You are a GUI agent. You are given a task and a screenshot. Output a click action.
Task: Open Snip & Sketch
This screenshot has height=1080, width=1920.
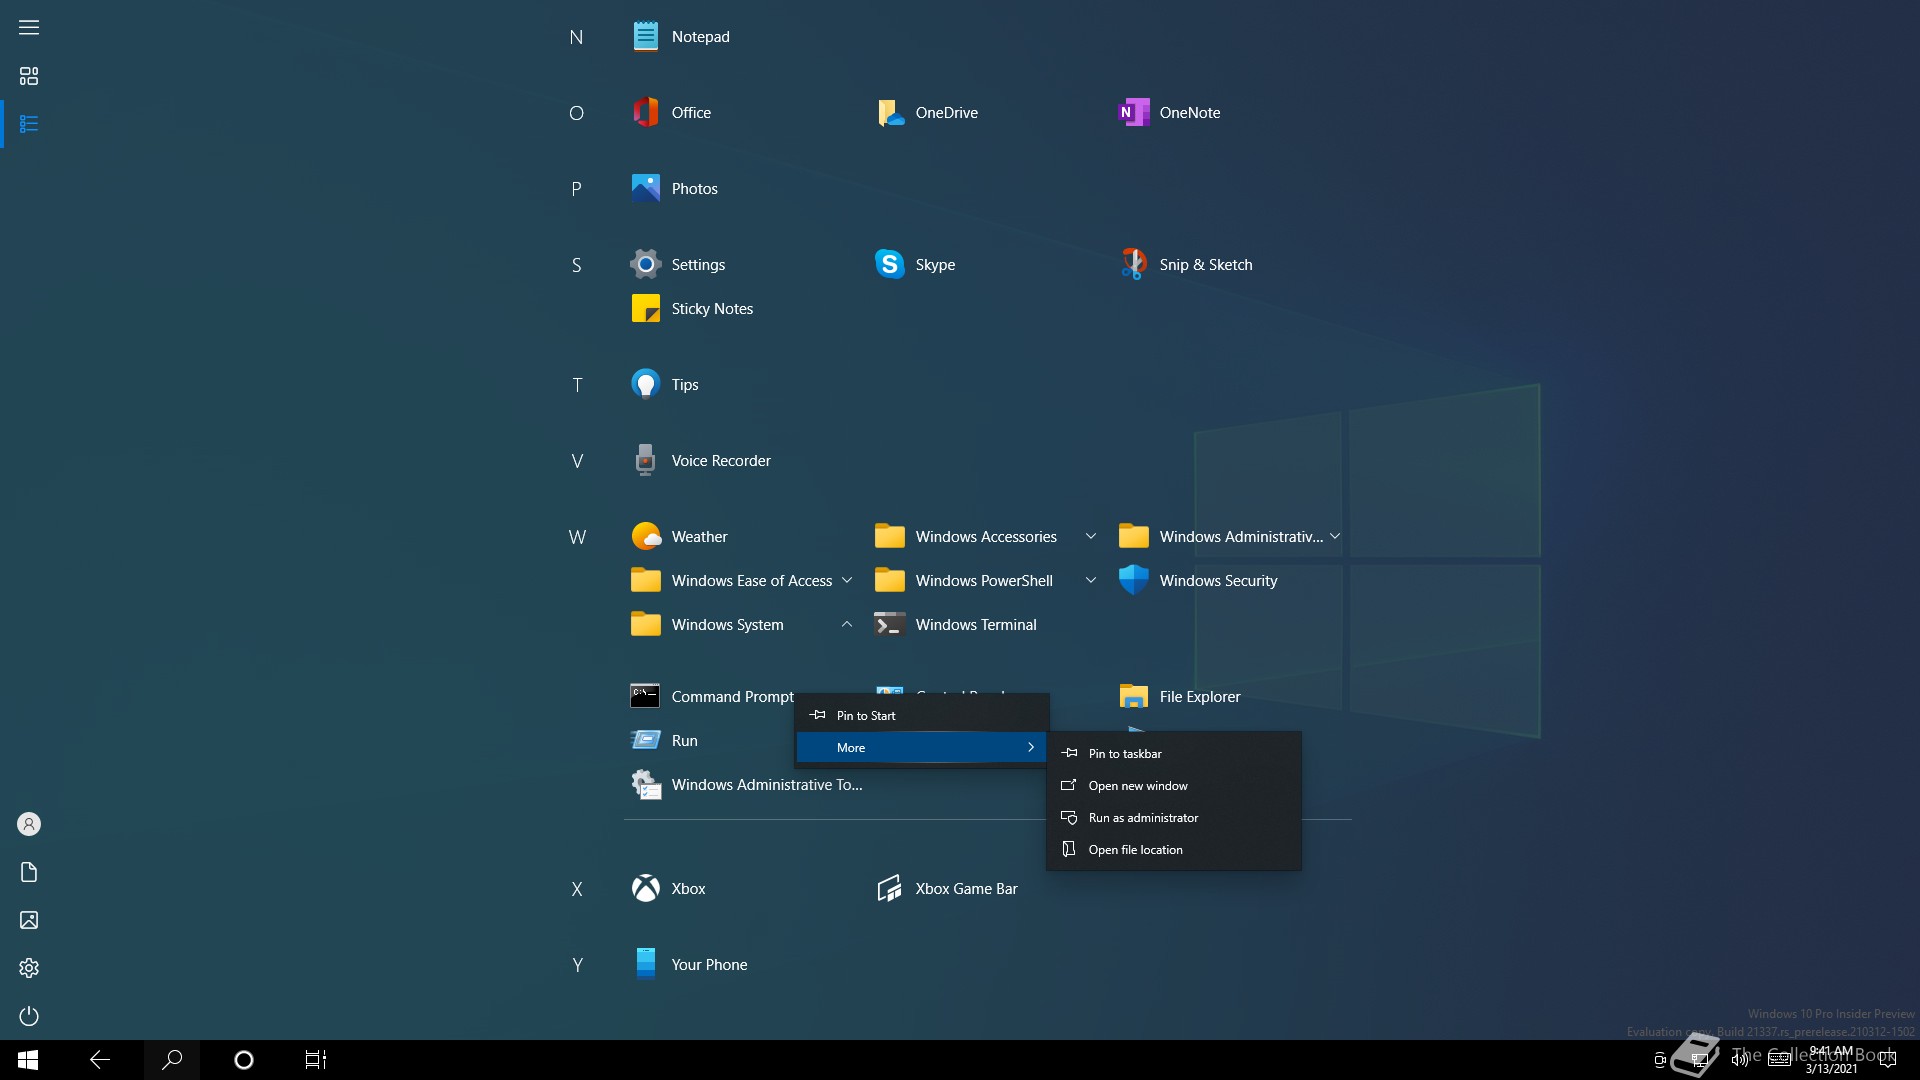pyautogui.click(x=1186, y=265)
